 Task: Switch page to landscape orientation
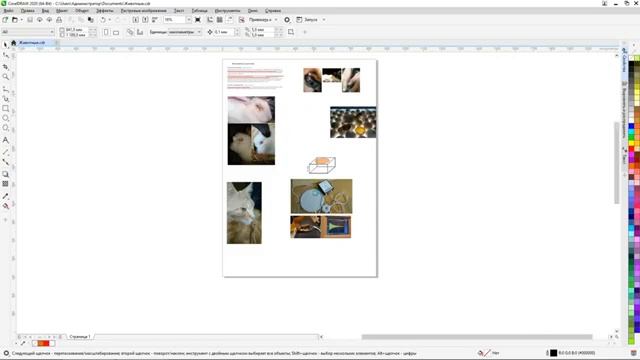click(116, 32)
